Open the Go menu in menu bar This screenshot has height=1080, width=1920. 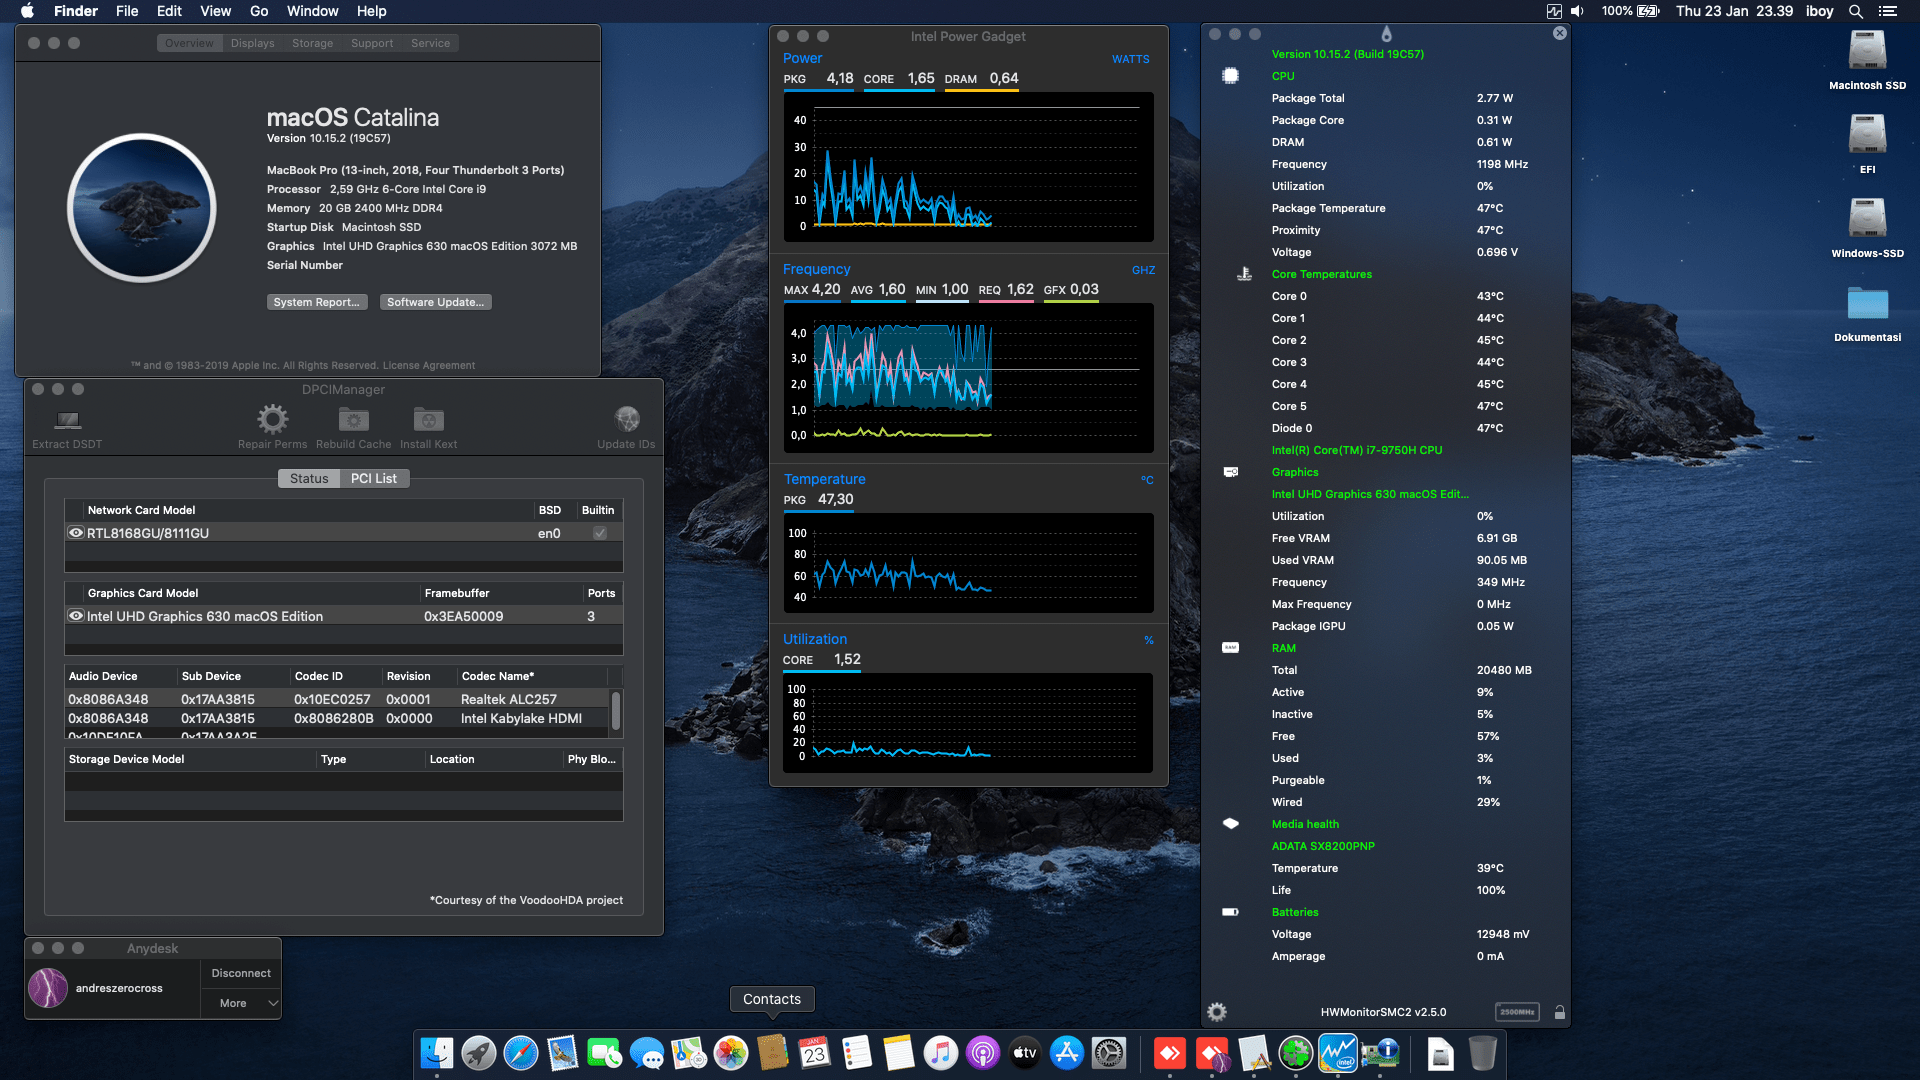(259, 11)
